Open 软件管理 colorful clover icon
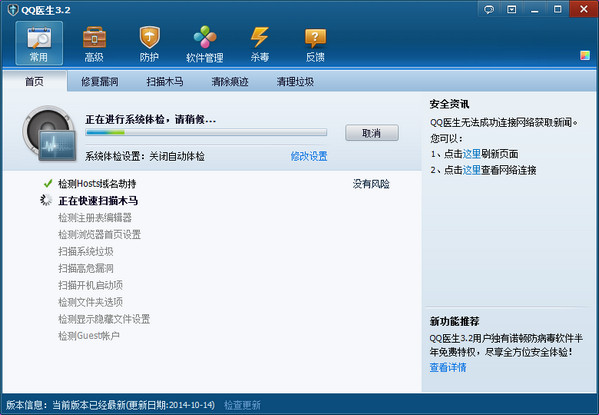599x415 pixels. click(x=205, y=43)
